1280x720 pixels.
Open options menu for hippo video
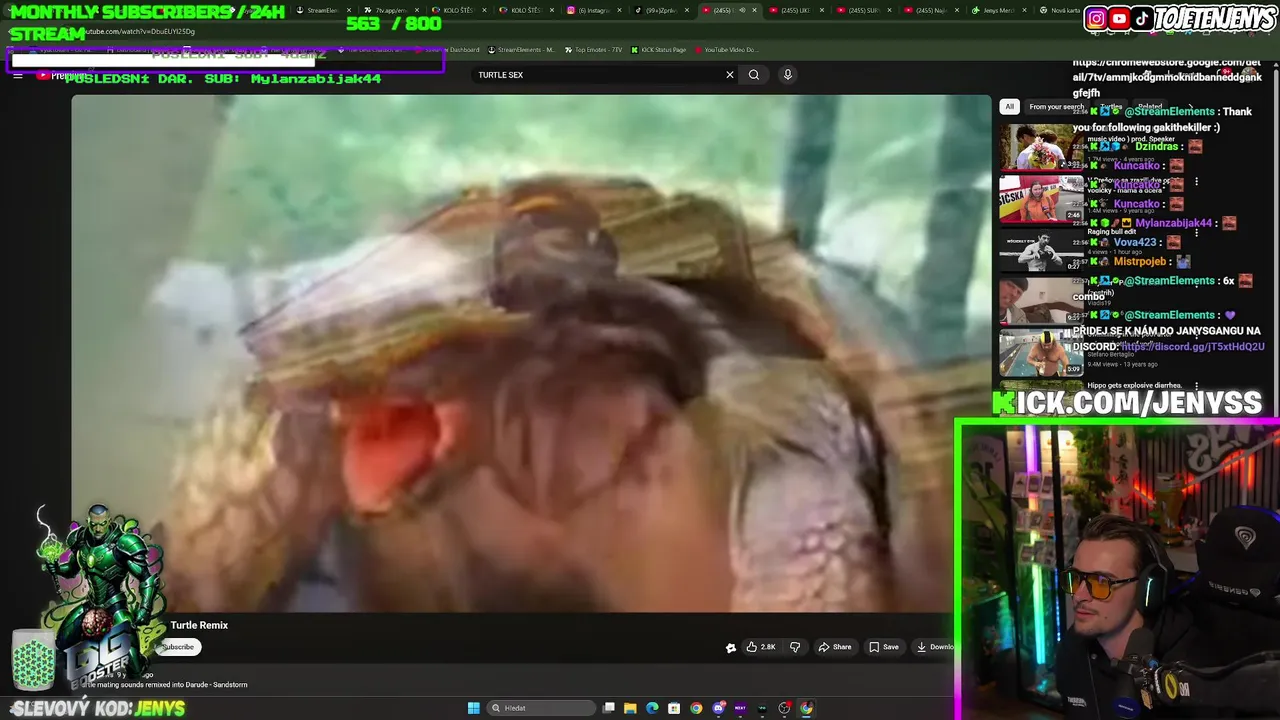tap(1196, 386)
